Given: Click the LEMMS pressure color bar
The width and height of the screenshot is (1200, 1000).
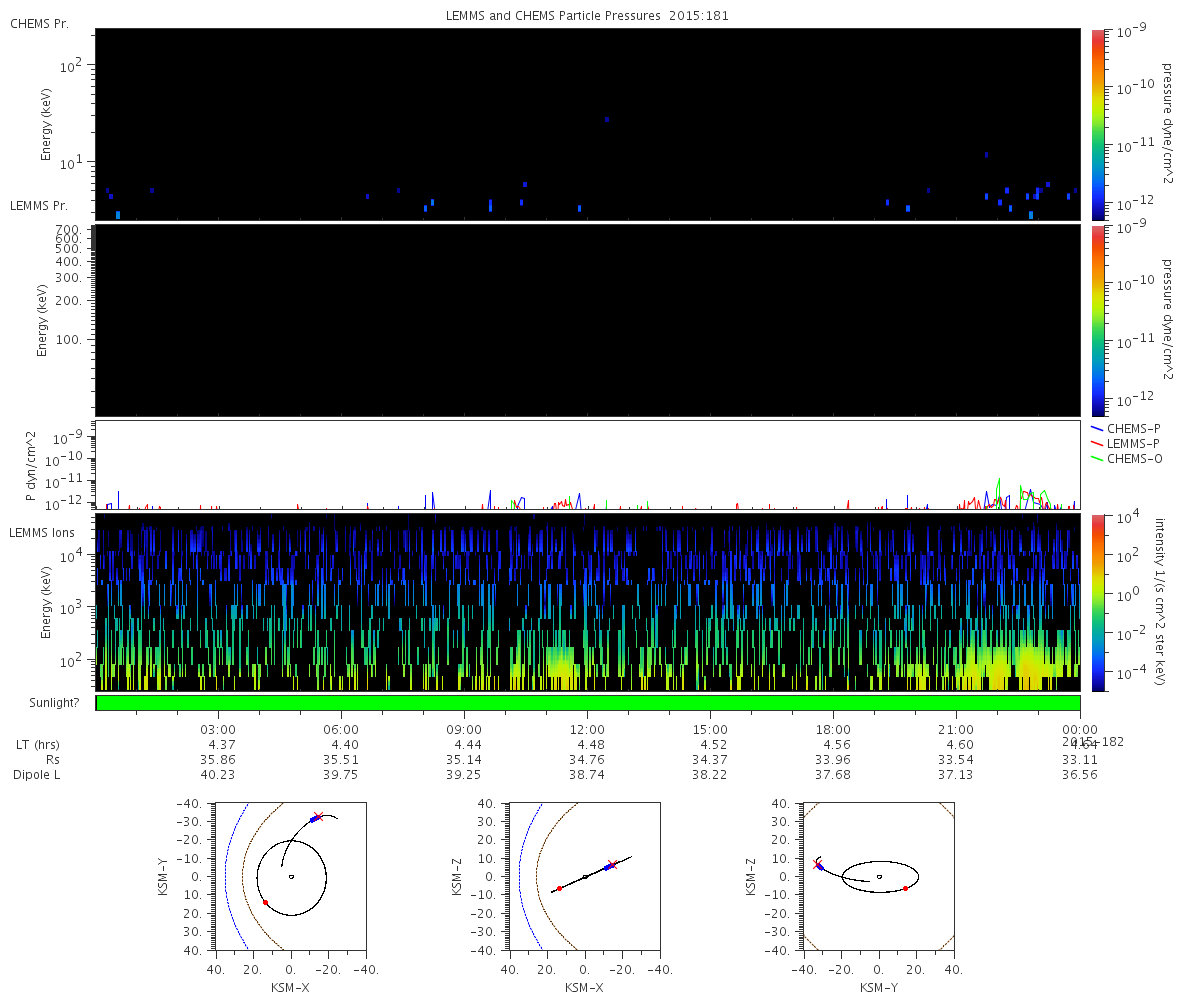Looking at the screenshot, I should [x=1098, y=320].
